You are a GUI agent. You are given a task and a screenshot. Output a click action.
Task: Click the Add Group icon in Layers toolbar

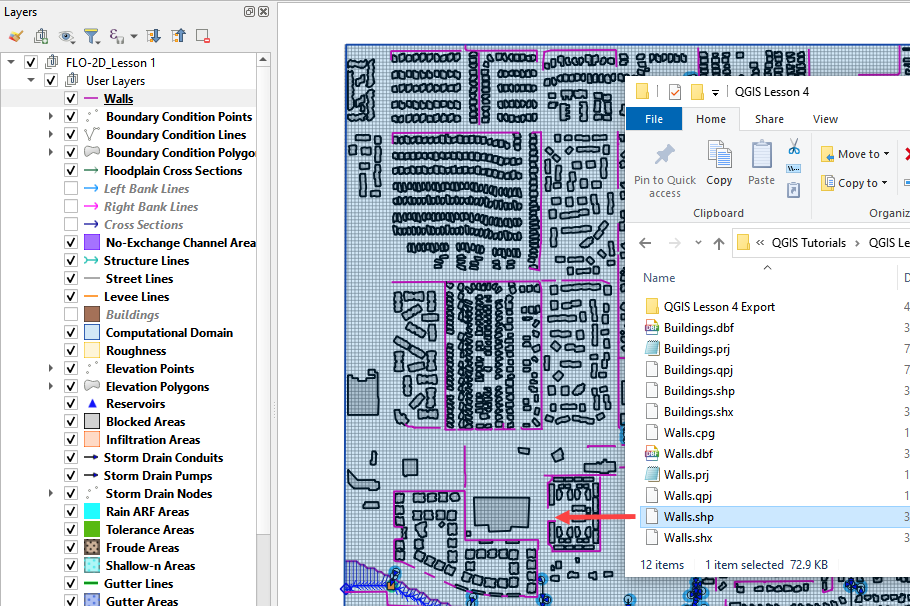(41, 36)
